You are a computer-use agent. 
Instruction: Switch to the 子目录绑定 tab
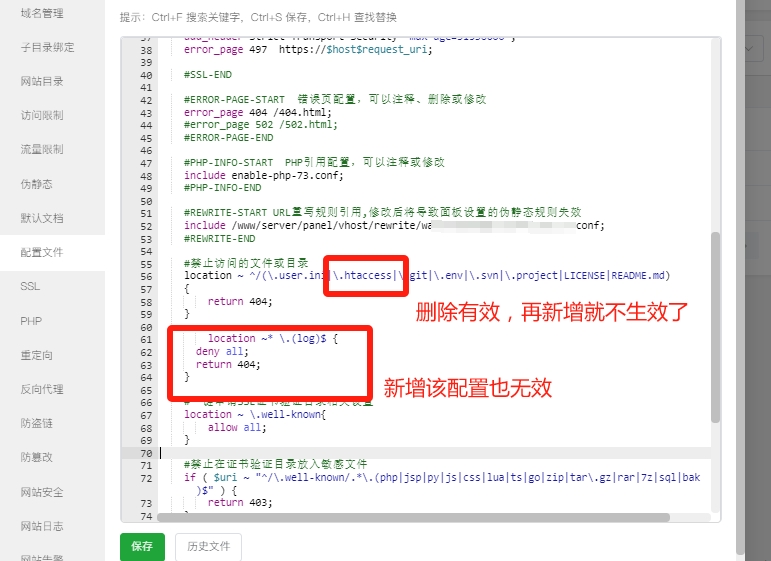[47, 47]
